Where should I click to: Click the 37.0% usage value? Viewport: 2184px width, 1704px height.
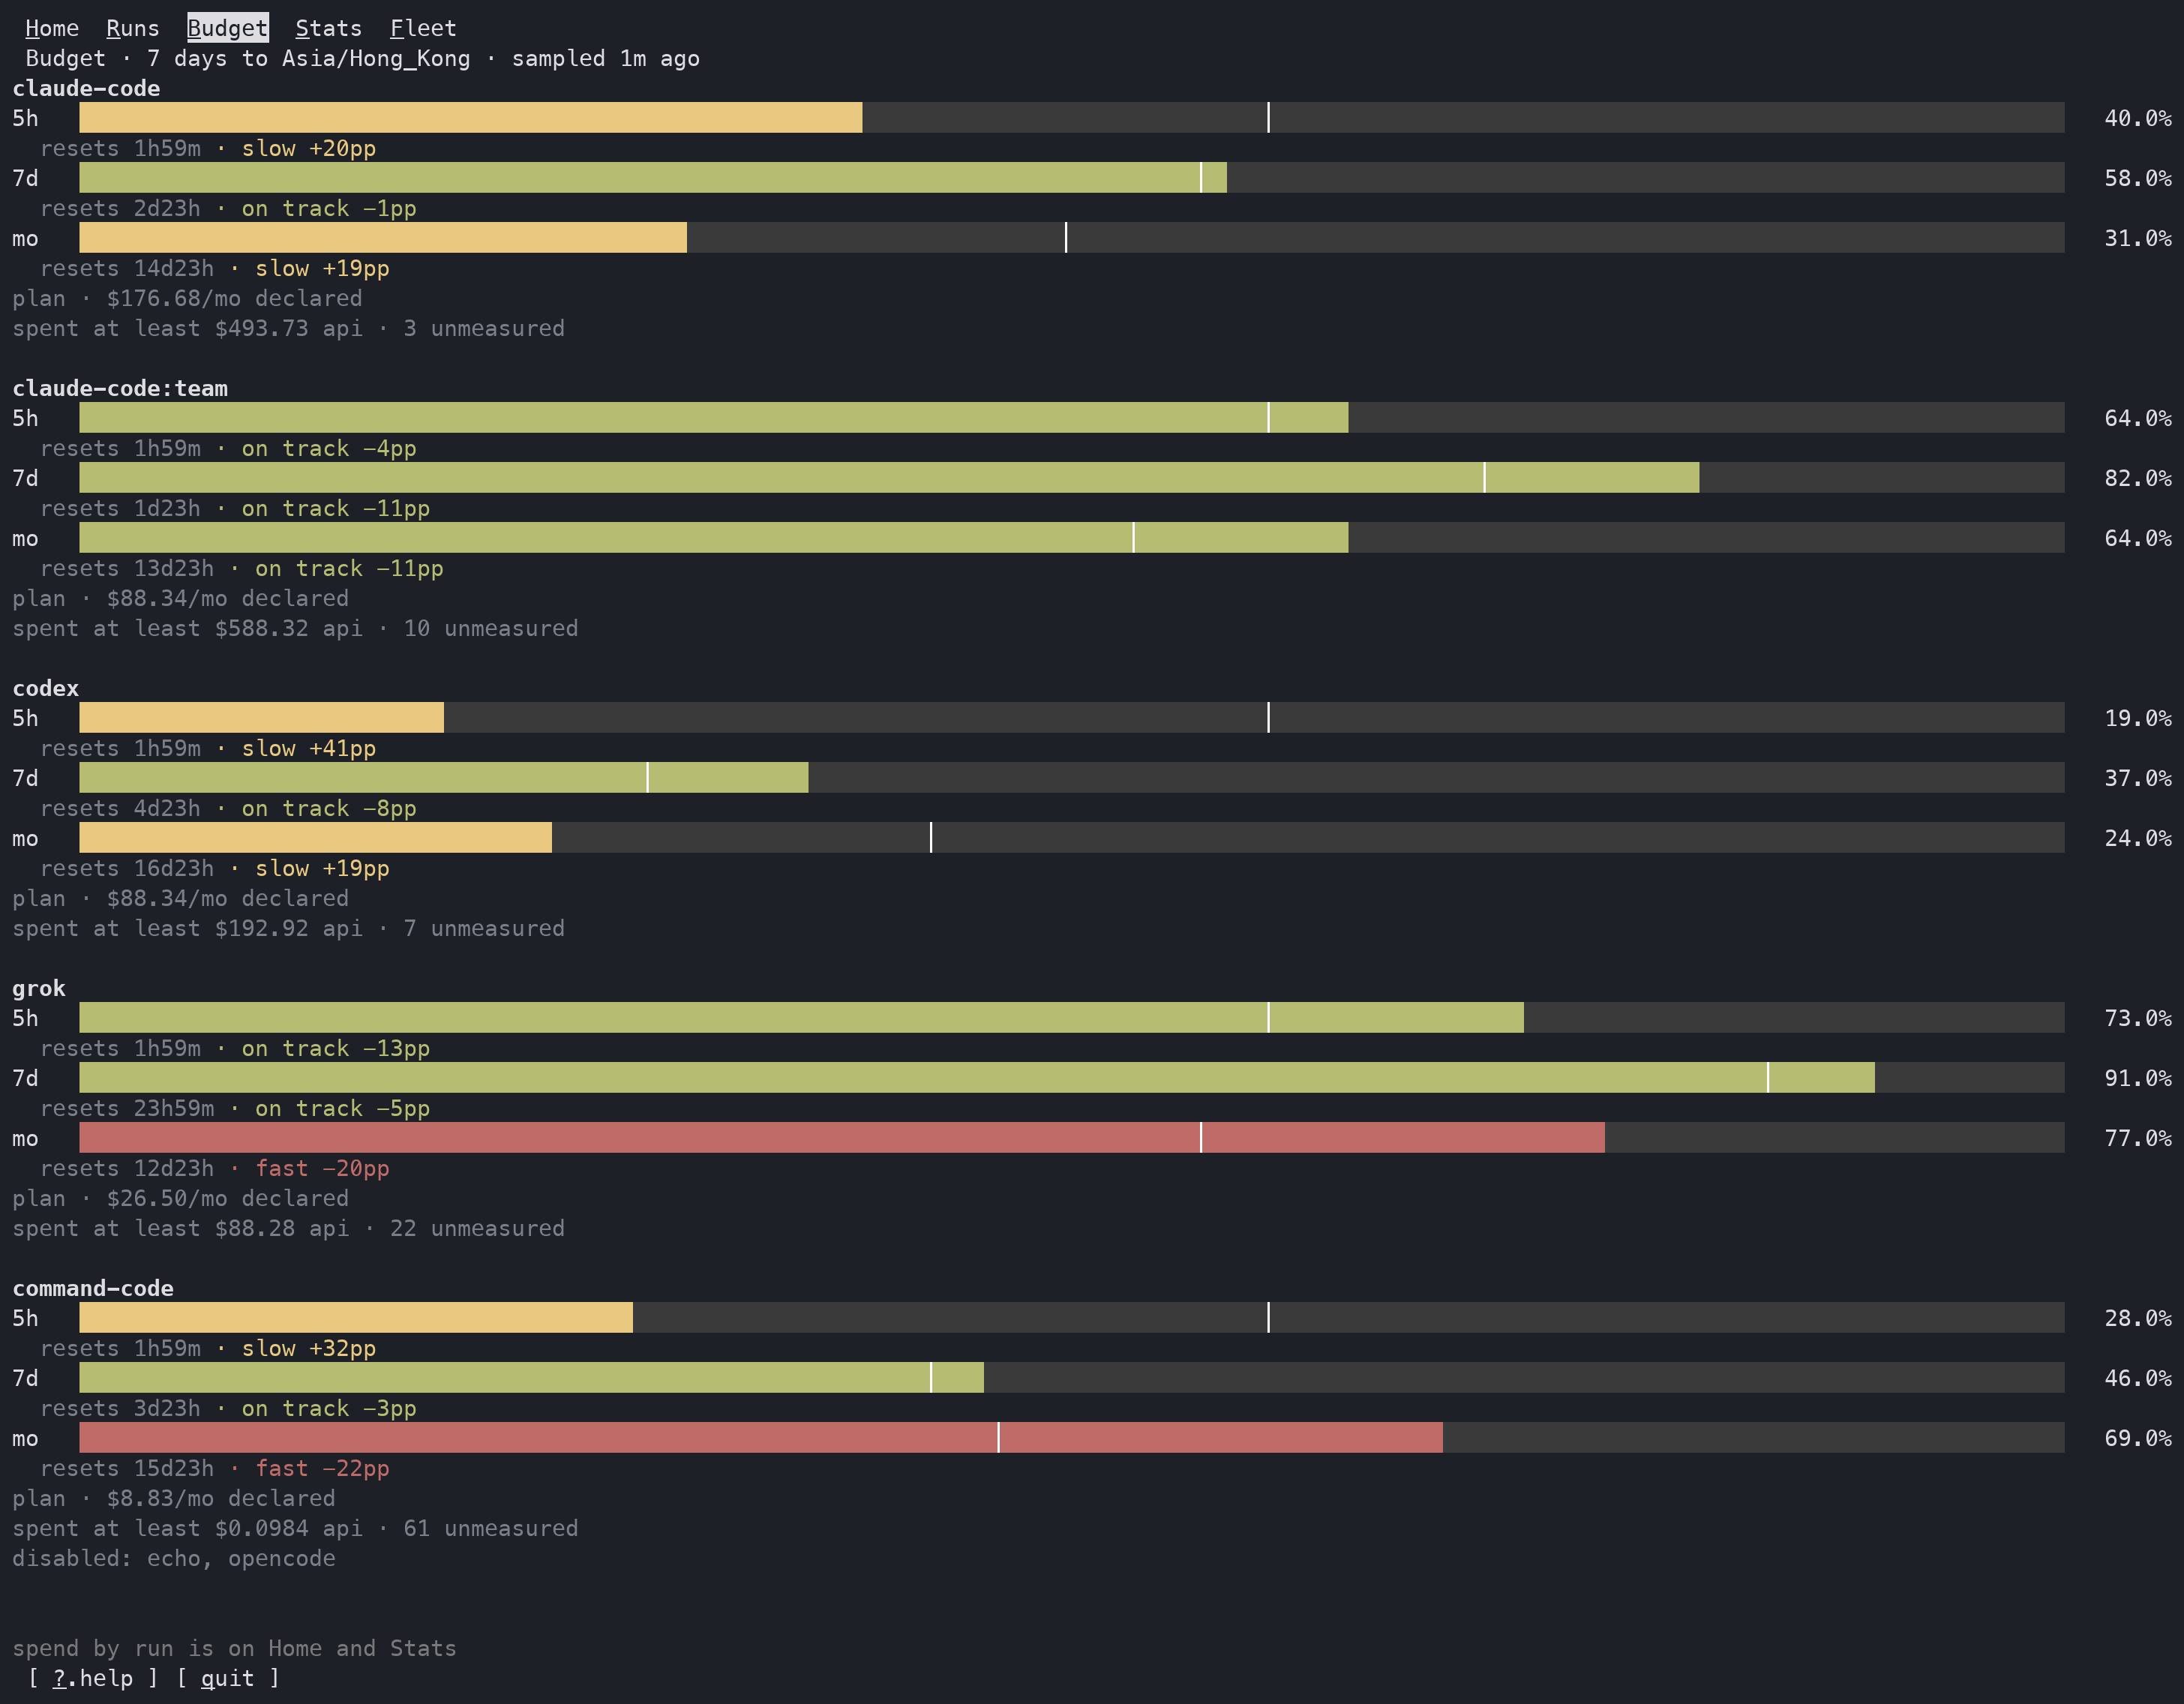[x=2137, y=778]
